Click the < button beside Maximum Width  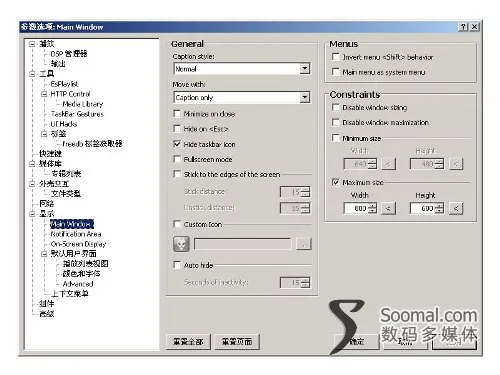click(388, 208)
